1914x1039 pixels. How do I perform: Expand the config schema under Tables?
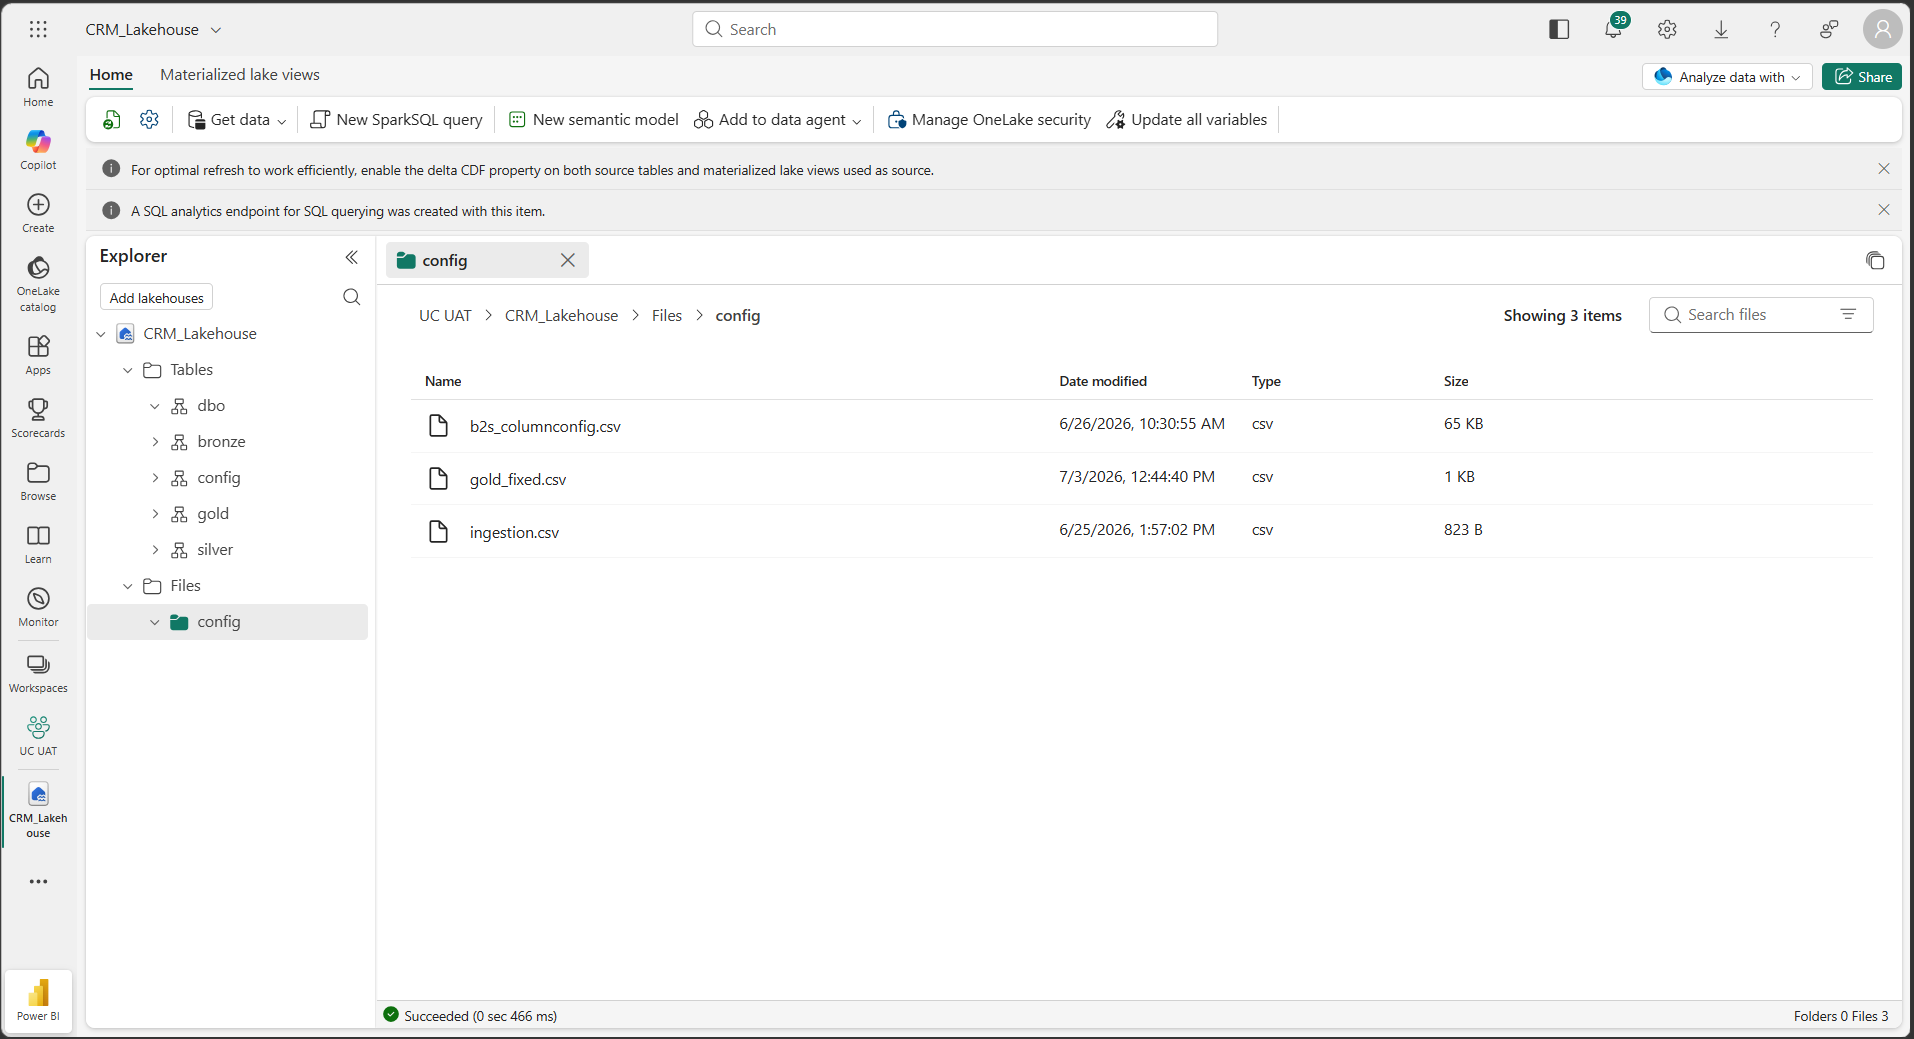click(155, 478)
